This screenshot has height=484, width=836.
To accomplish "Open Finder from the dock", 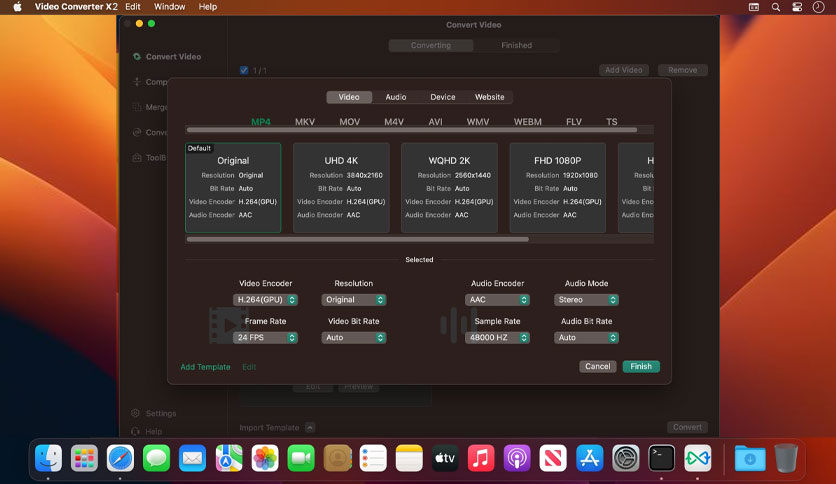I will (49, 458).
